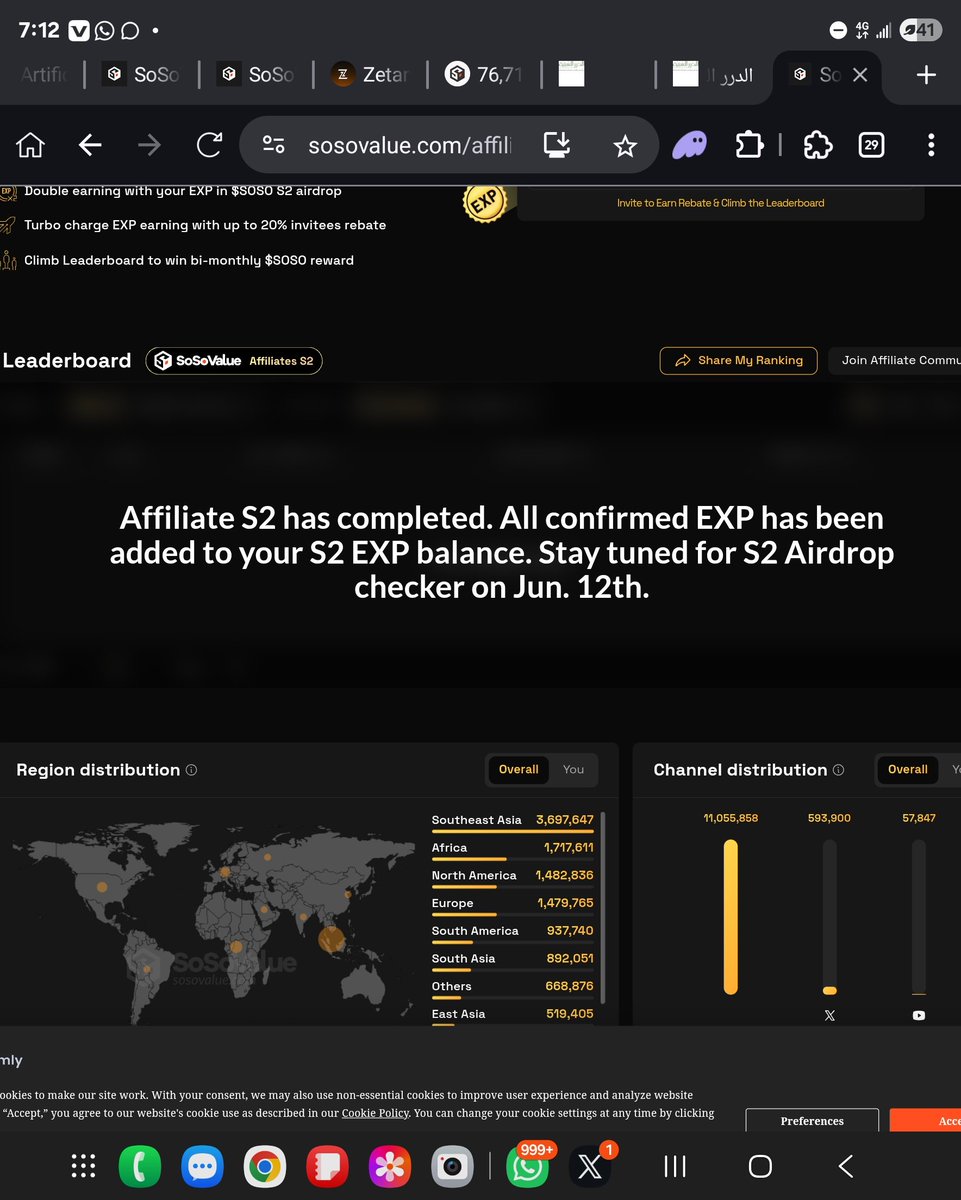Viewport: 961px width, 1200px height.
Task: Click the North America region row
Action: click(512, 877)
